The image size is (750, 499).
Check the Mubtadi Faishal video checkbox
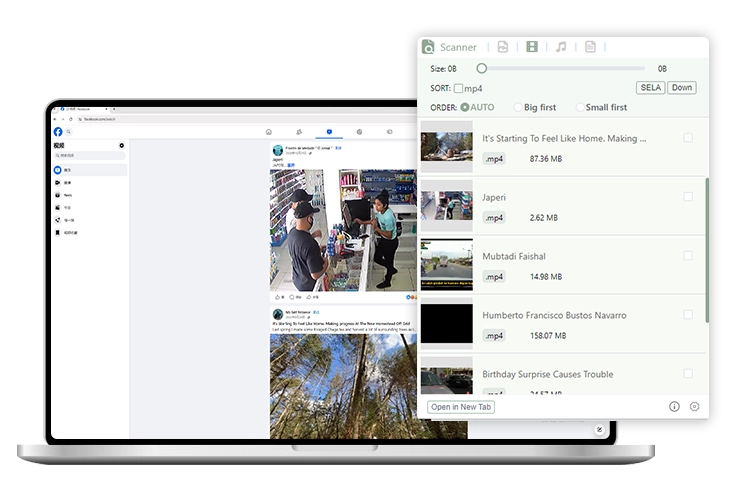coord(688,255)
